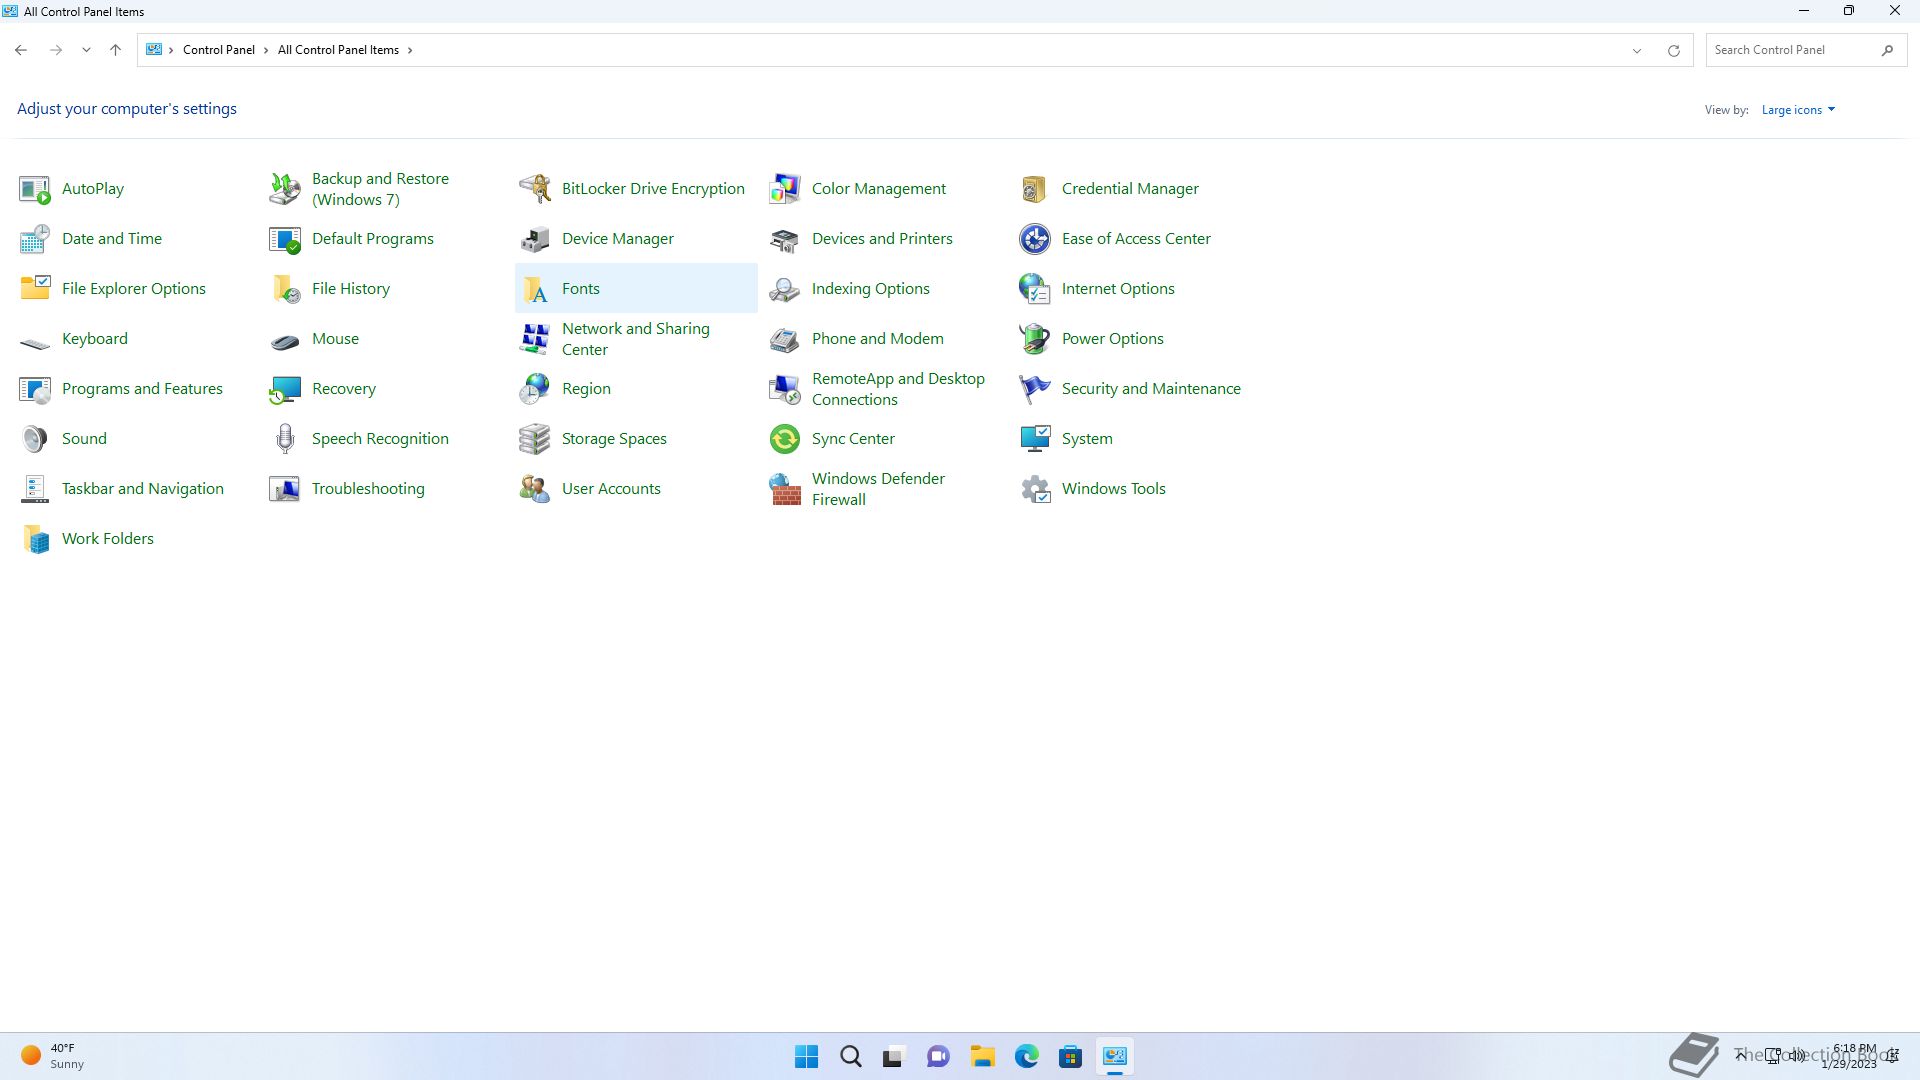The image size is (1920, 1080).
Task: Open the System monitor icon
Action: click(1035, 439)
